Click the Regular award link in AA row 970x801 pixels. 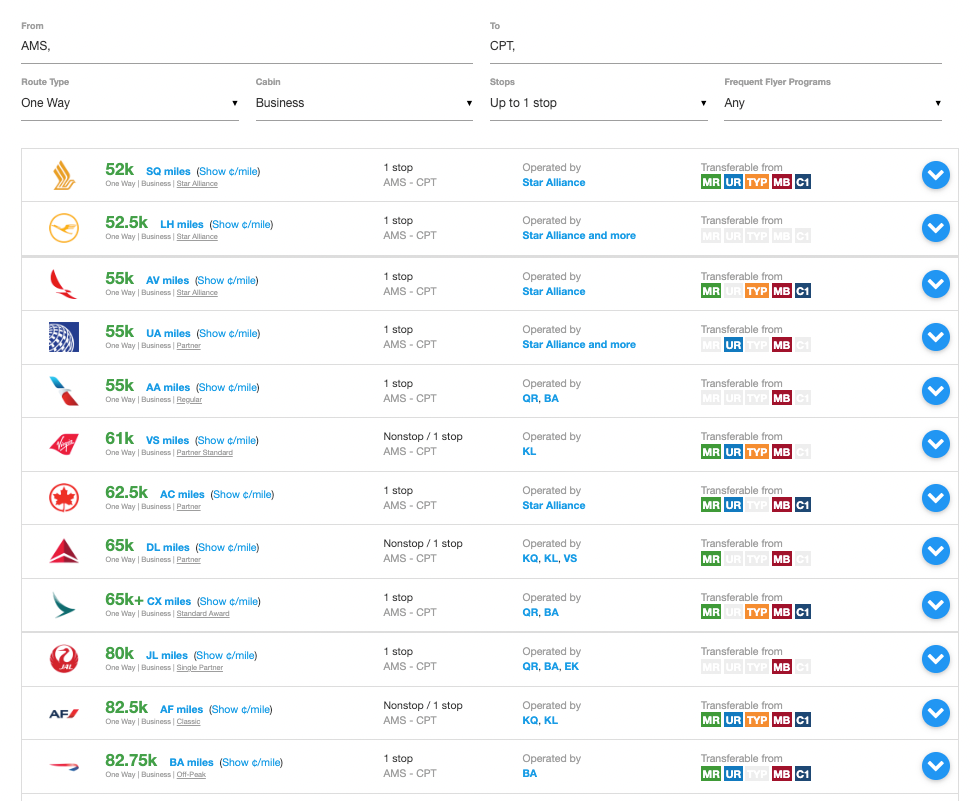[189, 400]
